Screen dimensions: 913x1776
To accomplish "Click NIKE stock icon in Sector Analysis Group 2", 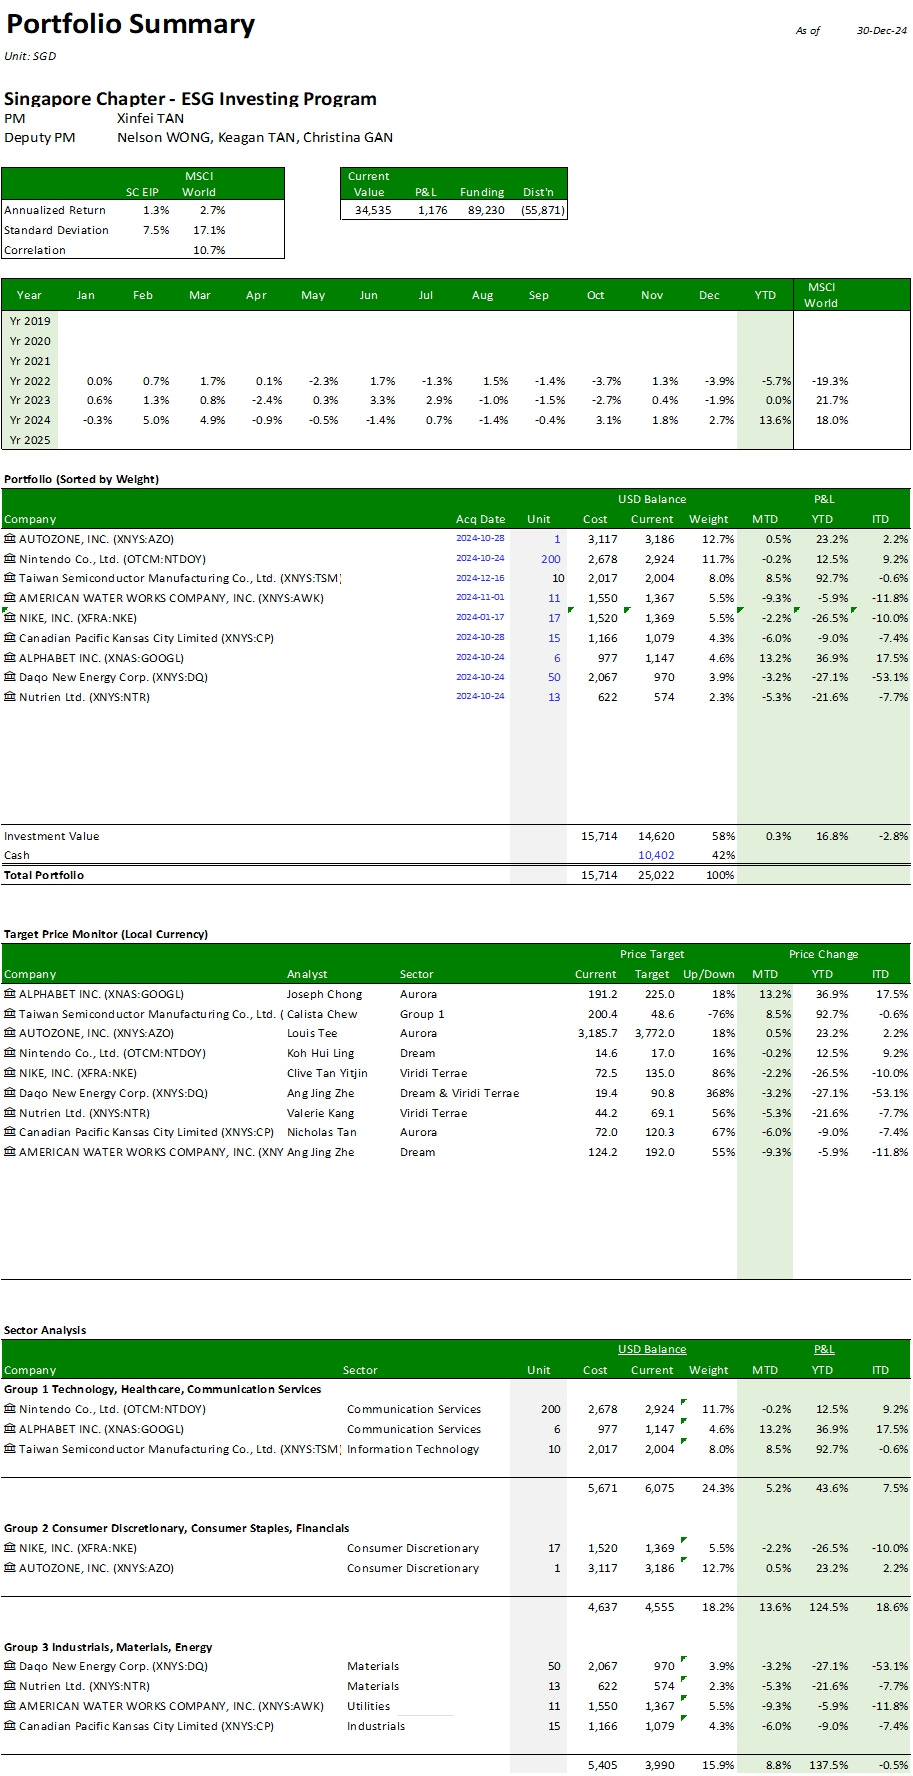I will pyautogui.click(x=10, y=1548).
